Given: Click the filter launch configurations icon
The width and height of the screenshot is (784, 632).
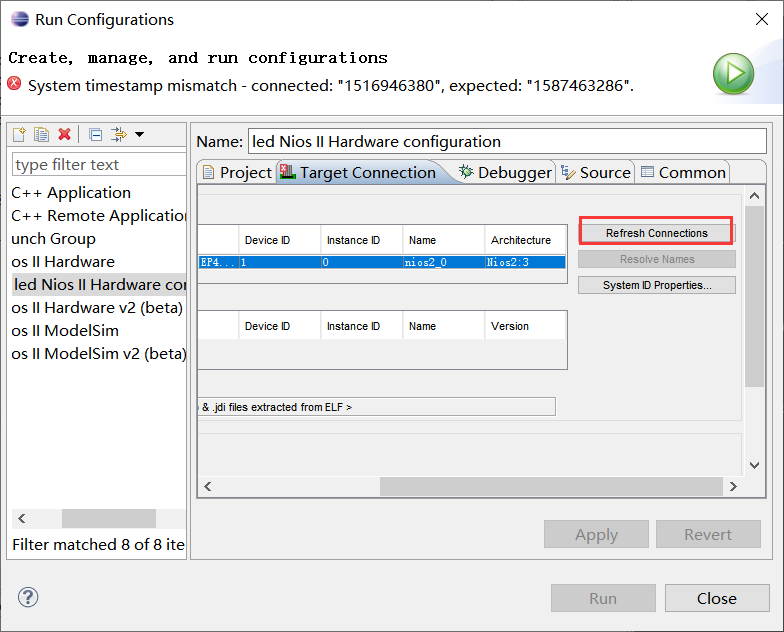Looking at the screenshot, I should click(x=118, y=135).
